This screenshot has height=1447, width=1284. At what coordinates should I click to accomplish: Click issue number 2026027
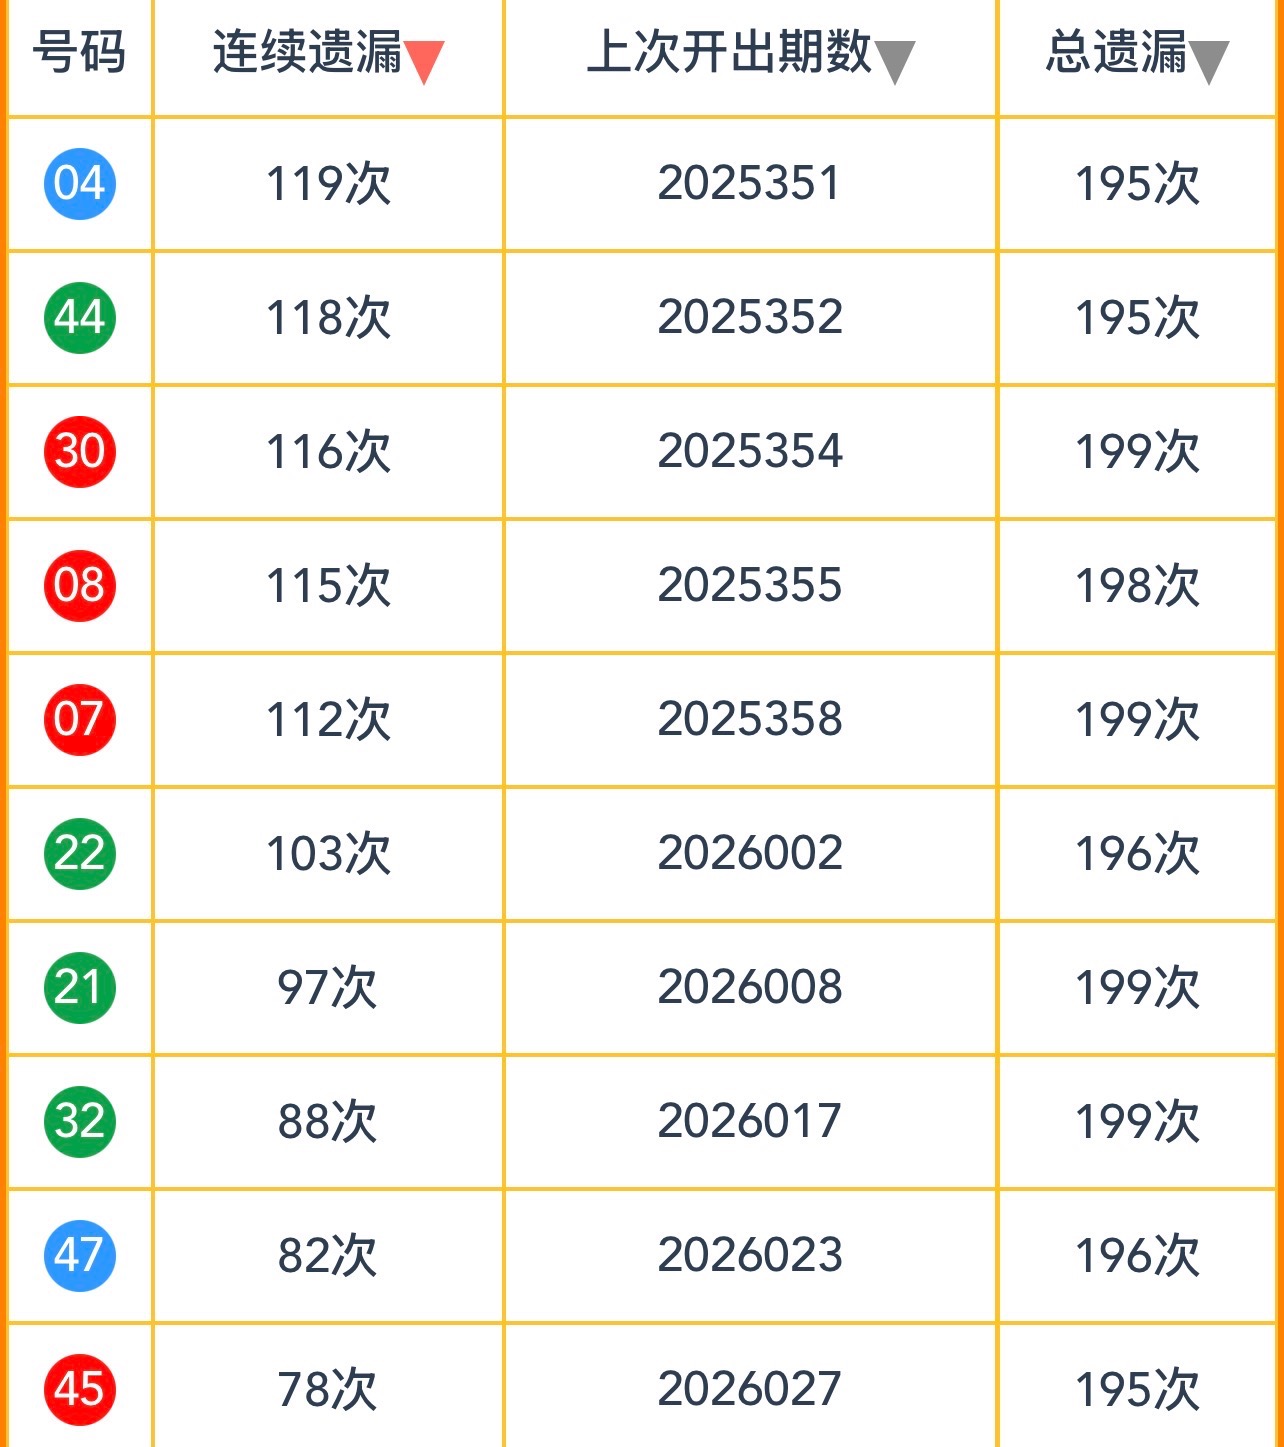click(749, 1389)
